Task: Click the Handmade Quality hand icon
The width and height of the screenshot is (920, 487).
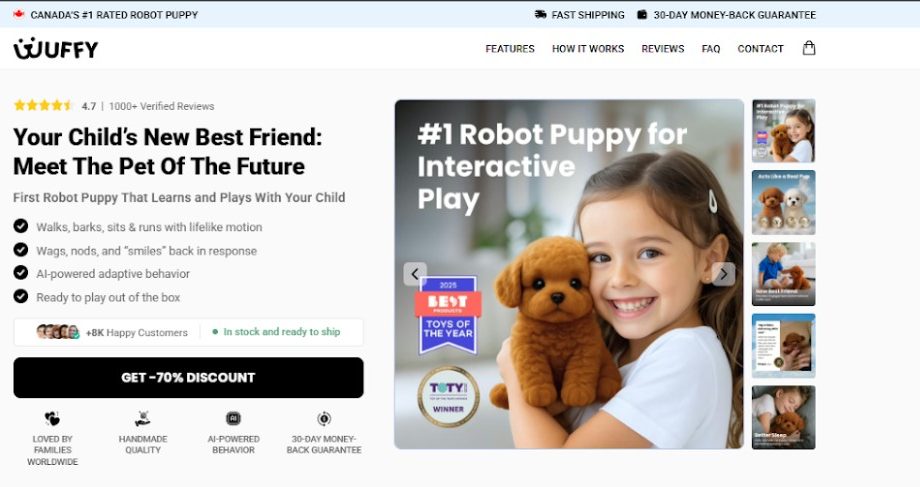Action: [143, 418]
